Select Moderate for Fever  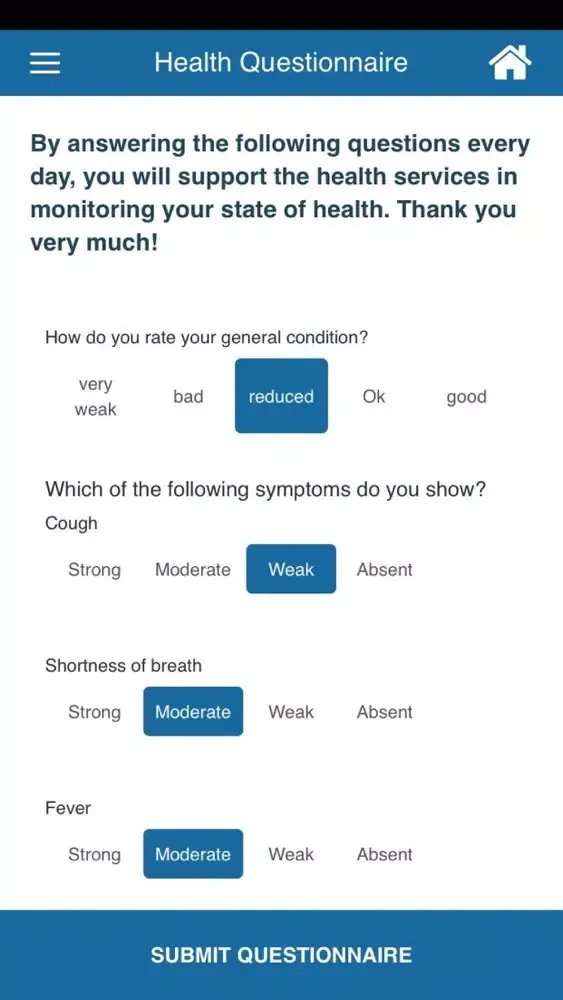193,853
